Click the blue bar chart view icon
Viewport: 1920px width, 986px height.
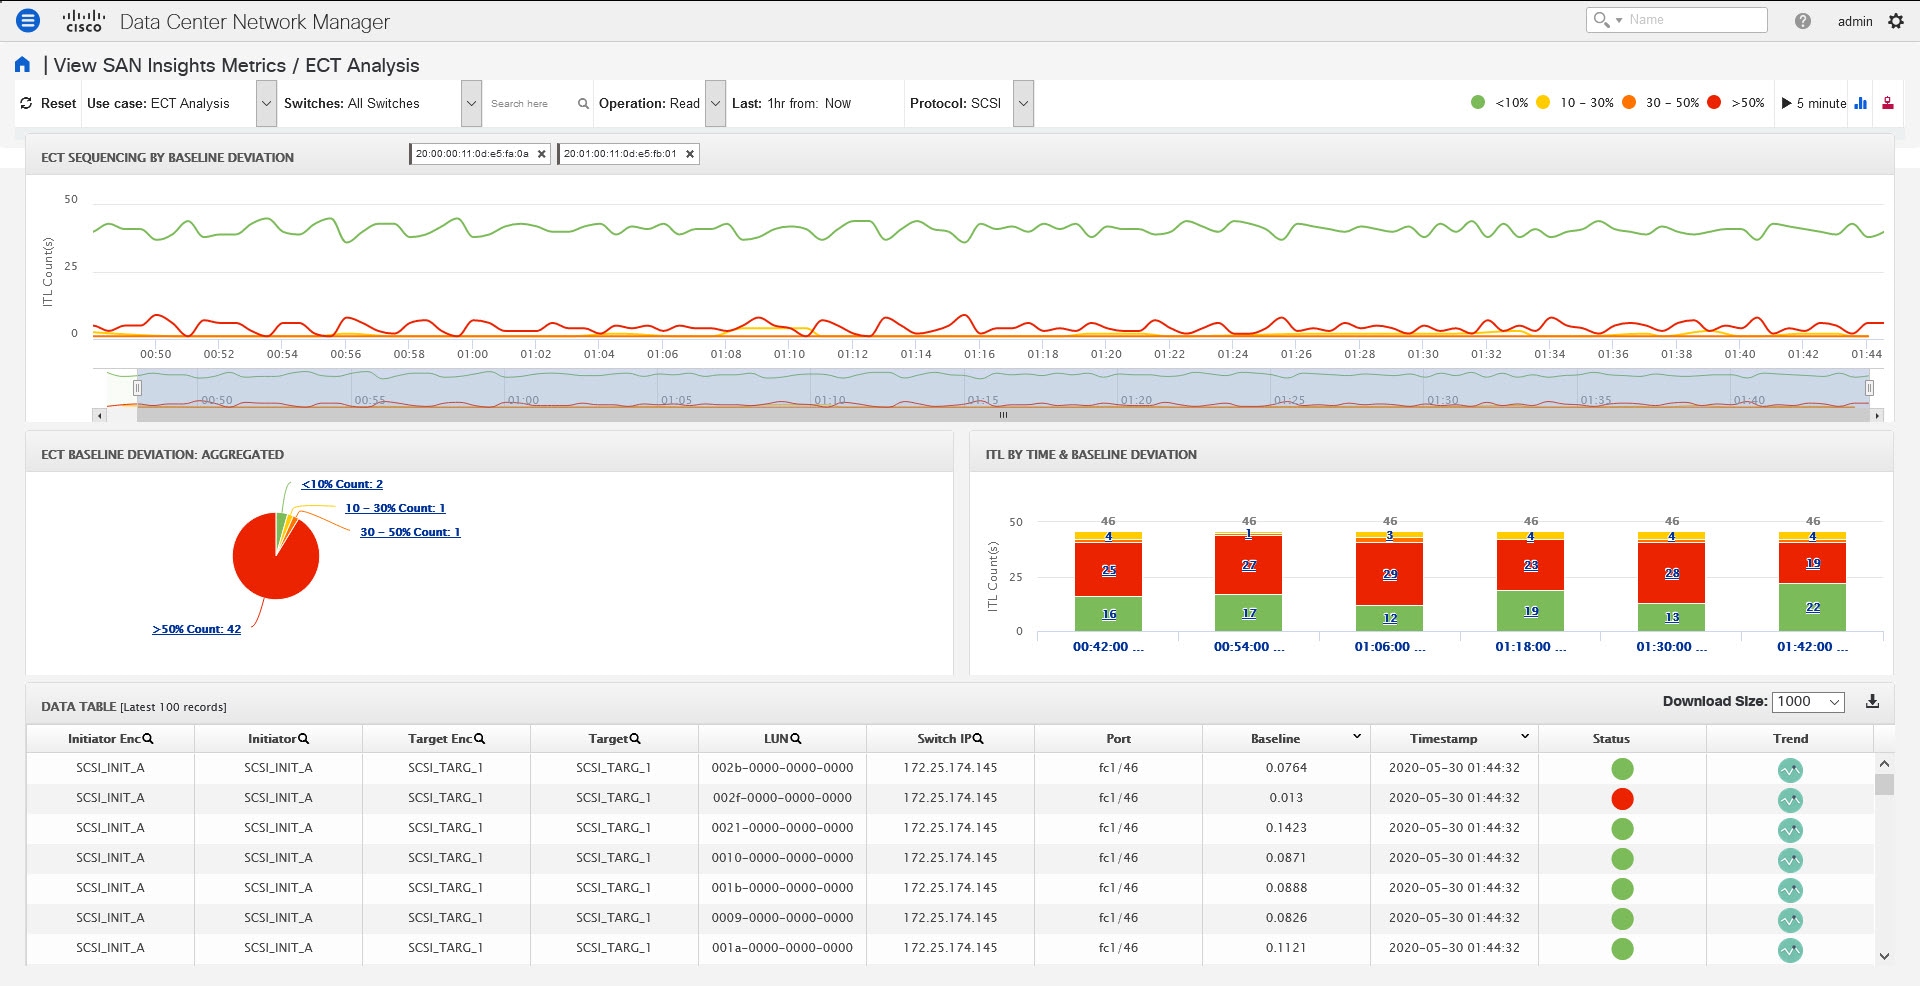coord(1860,103)
